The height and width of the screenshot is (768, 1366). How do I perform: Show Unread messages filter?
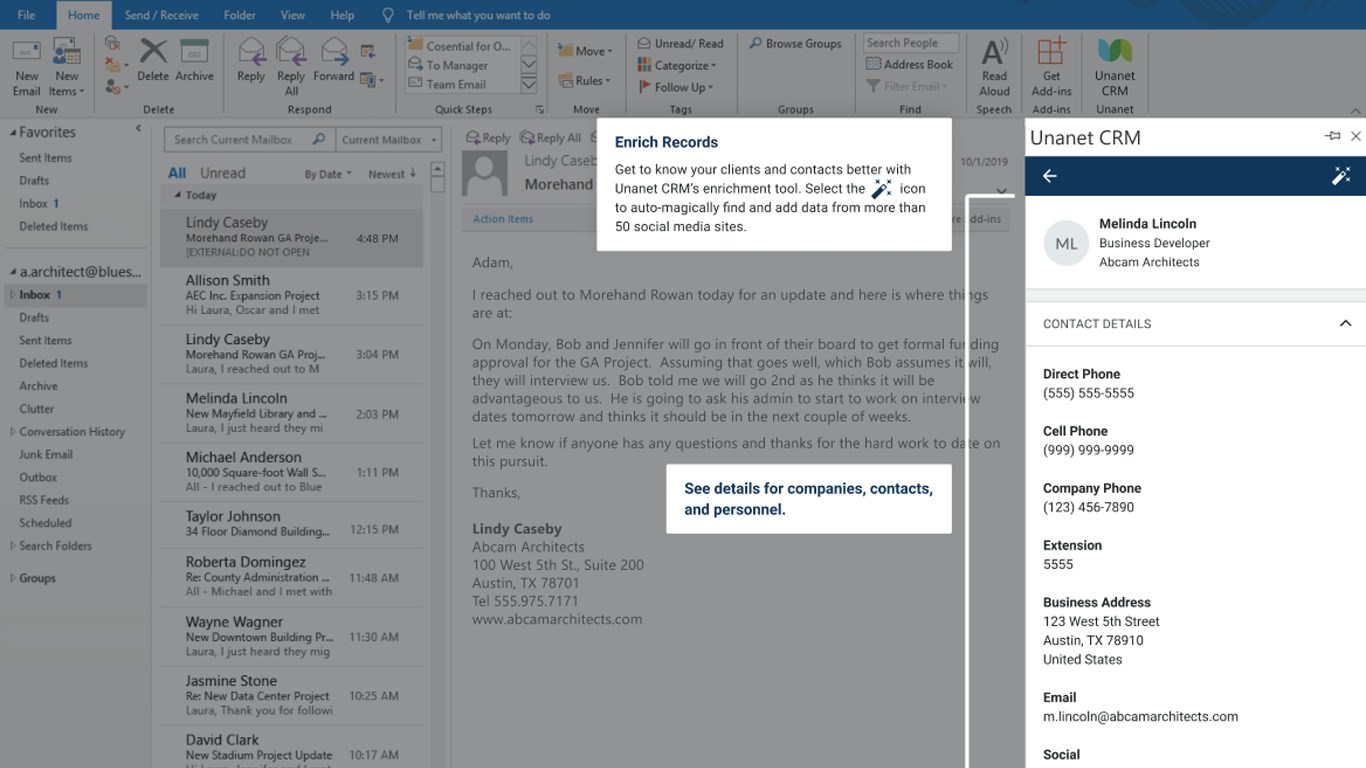[x=222, y=173]
